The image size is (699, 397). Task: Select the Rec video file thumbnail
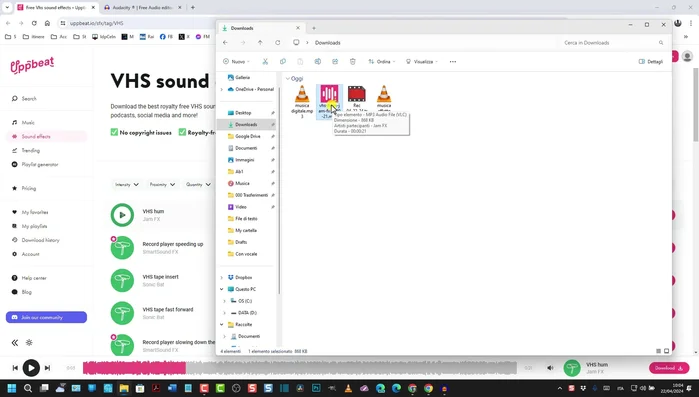357,94
